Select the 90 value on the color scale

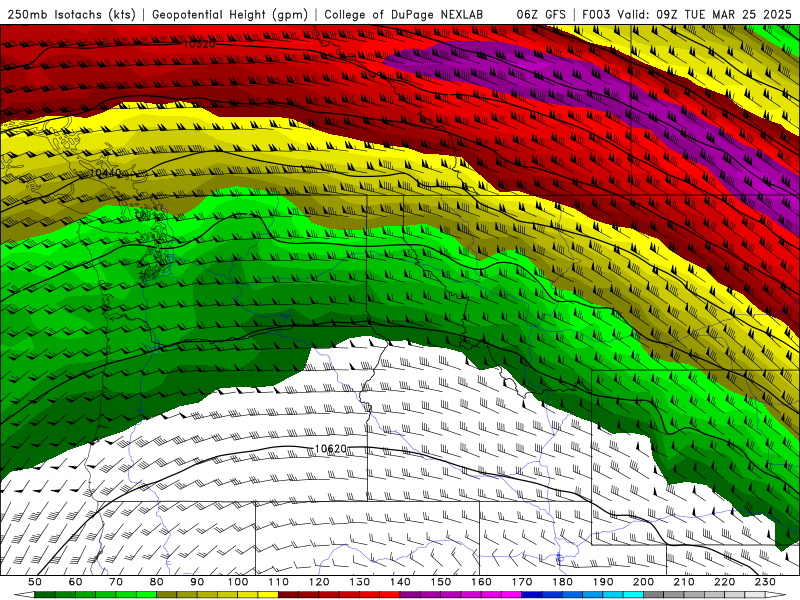point(197,582)
